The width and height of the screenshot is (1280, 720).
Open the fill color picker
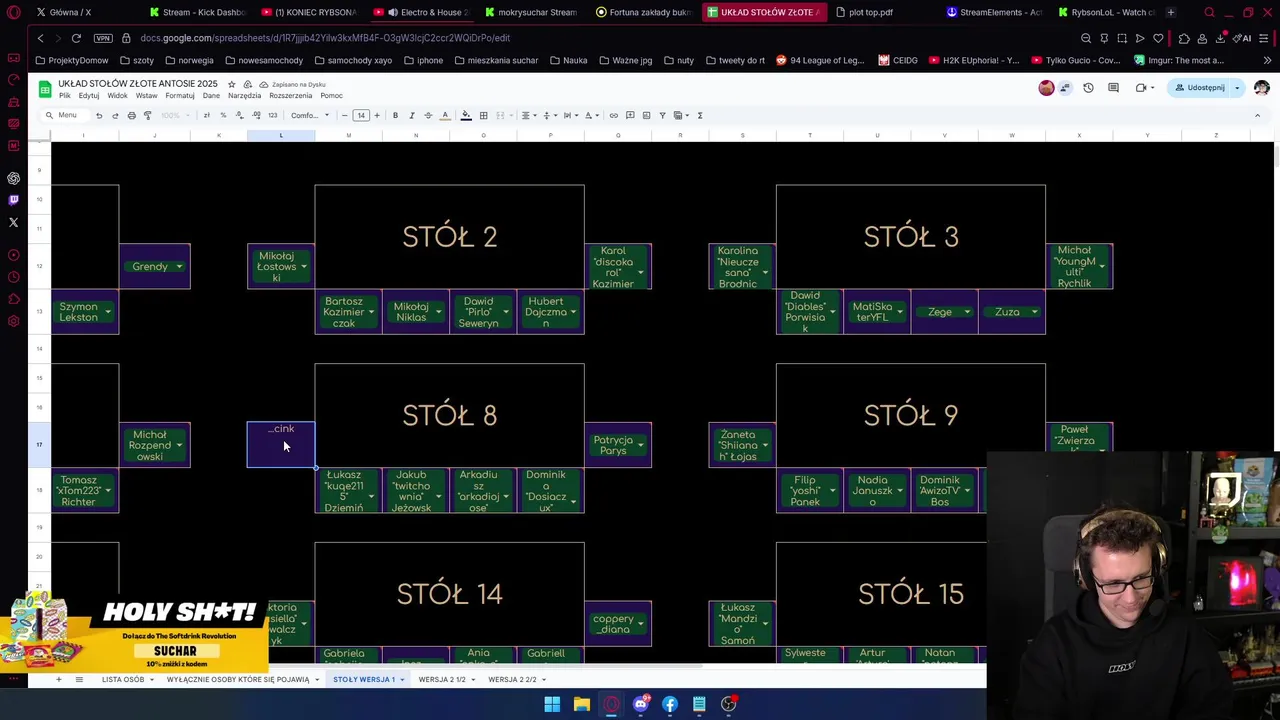[466, 115]
